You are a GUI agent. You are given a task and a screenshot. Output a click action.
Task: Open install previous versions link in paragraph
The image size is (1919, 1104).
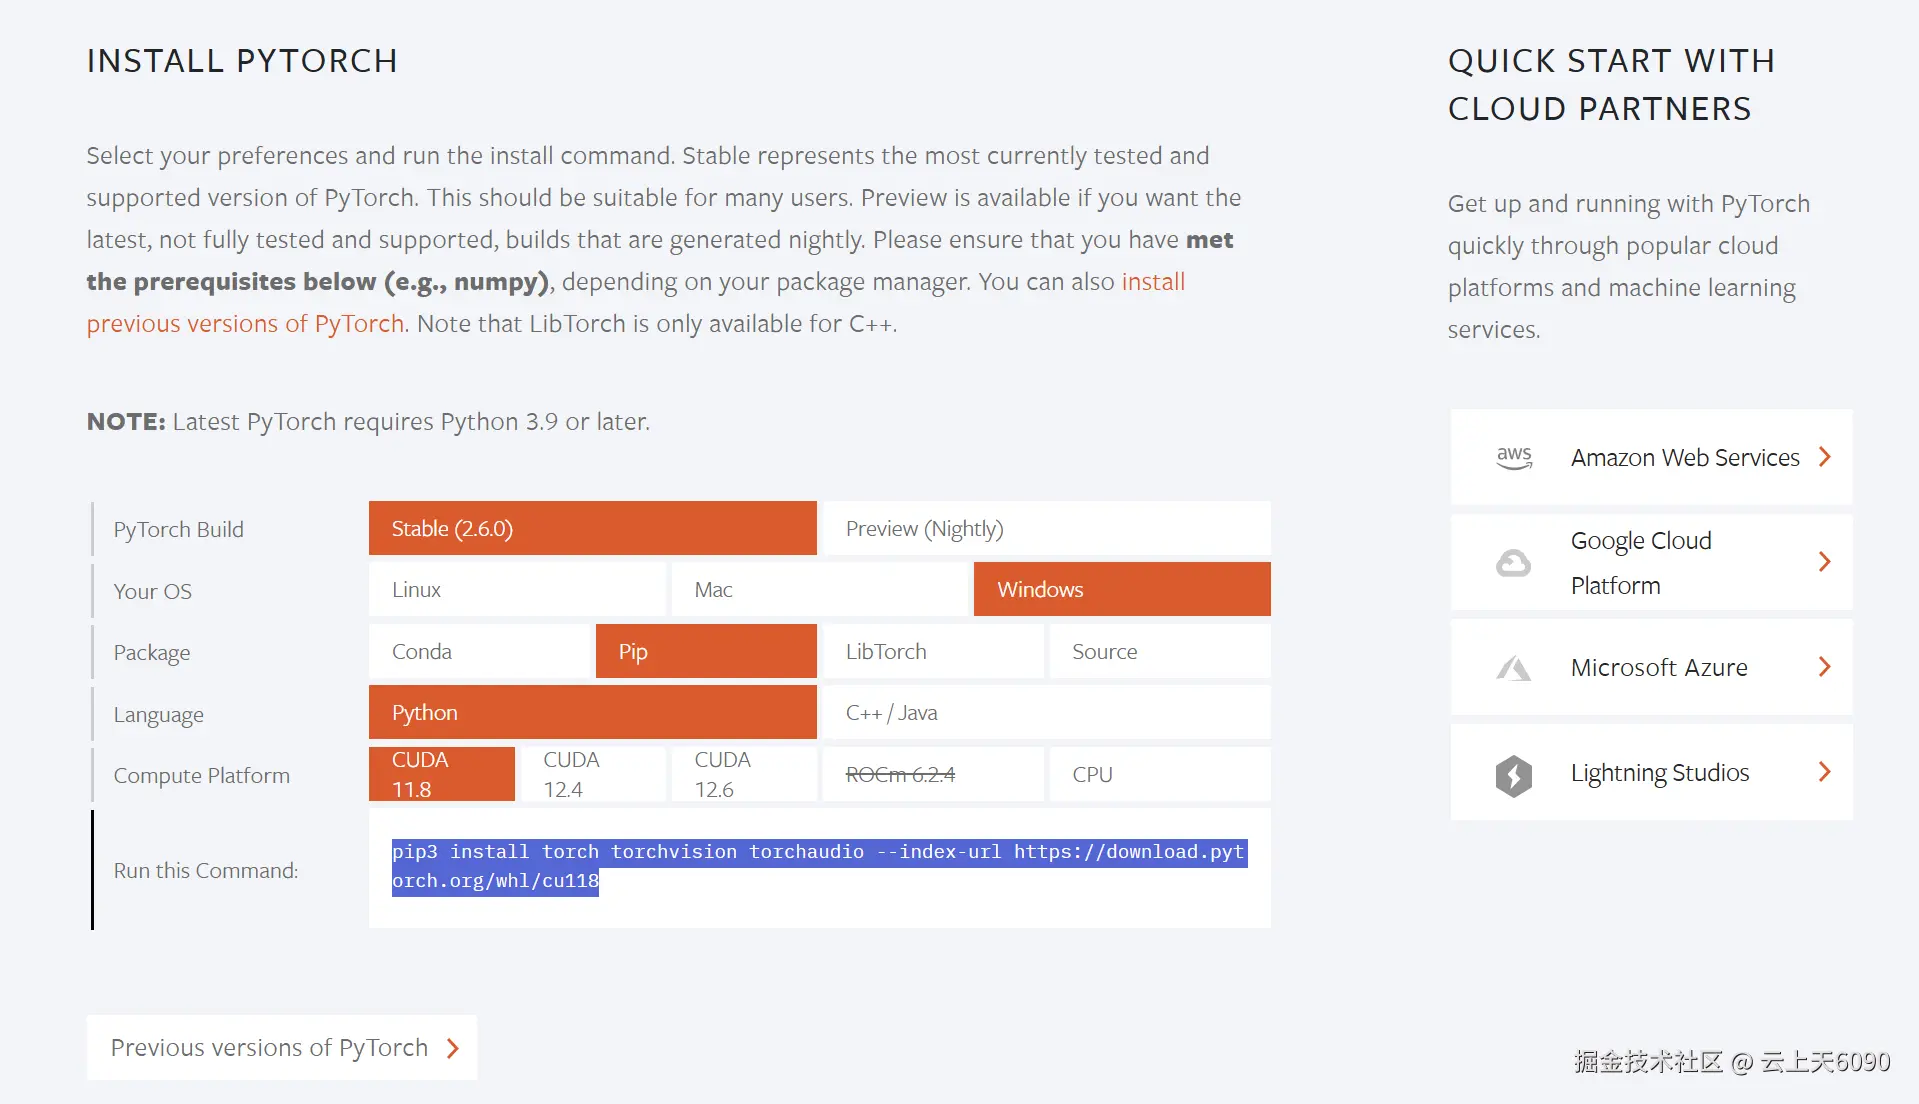tap(1152, 282)
